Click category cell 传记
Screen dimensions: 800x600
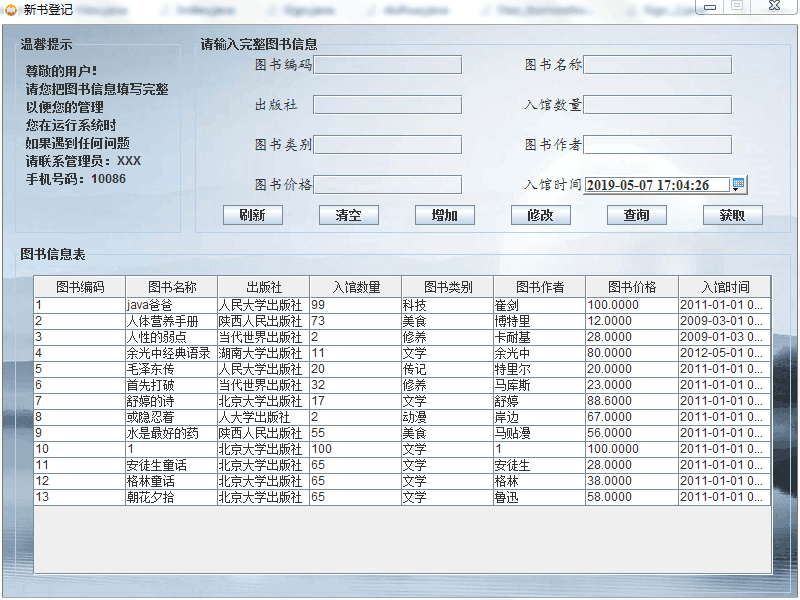(447, 369)
